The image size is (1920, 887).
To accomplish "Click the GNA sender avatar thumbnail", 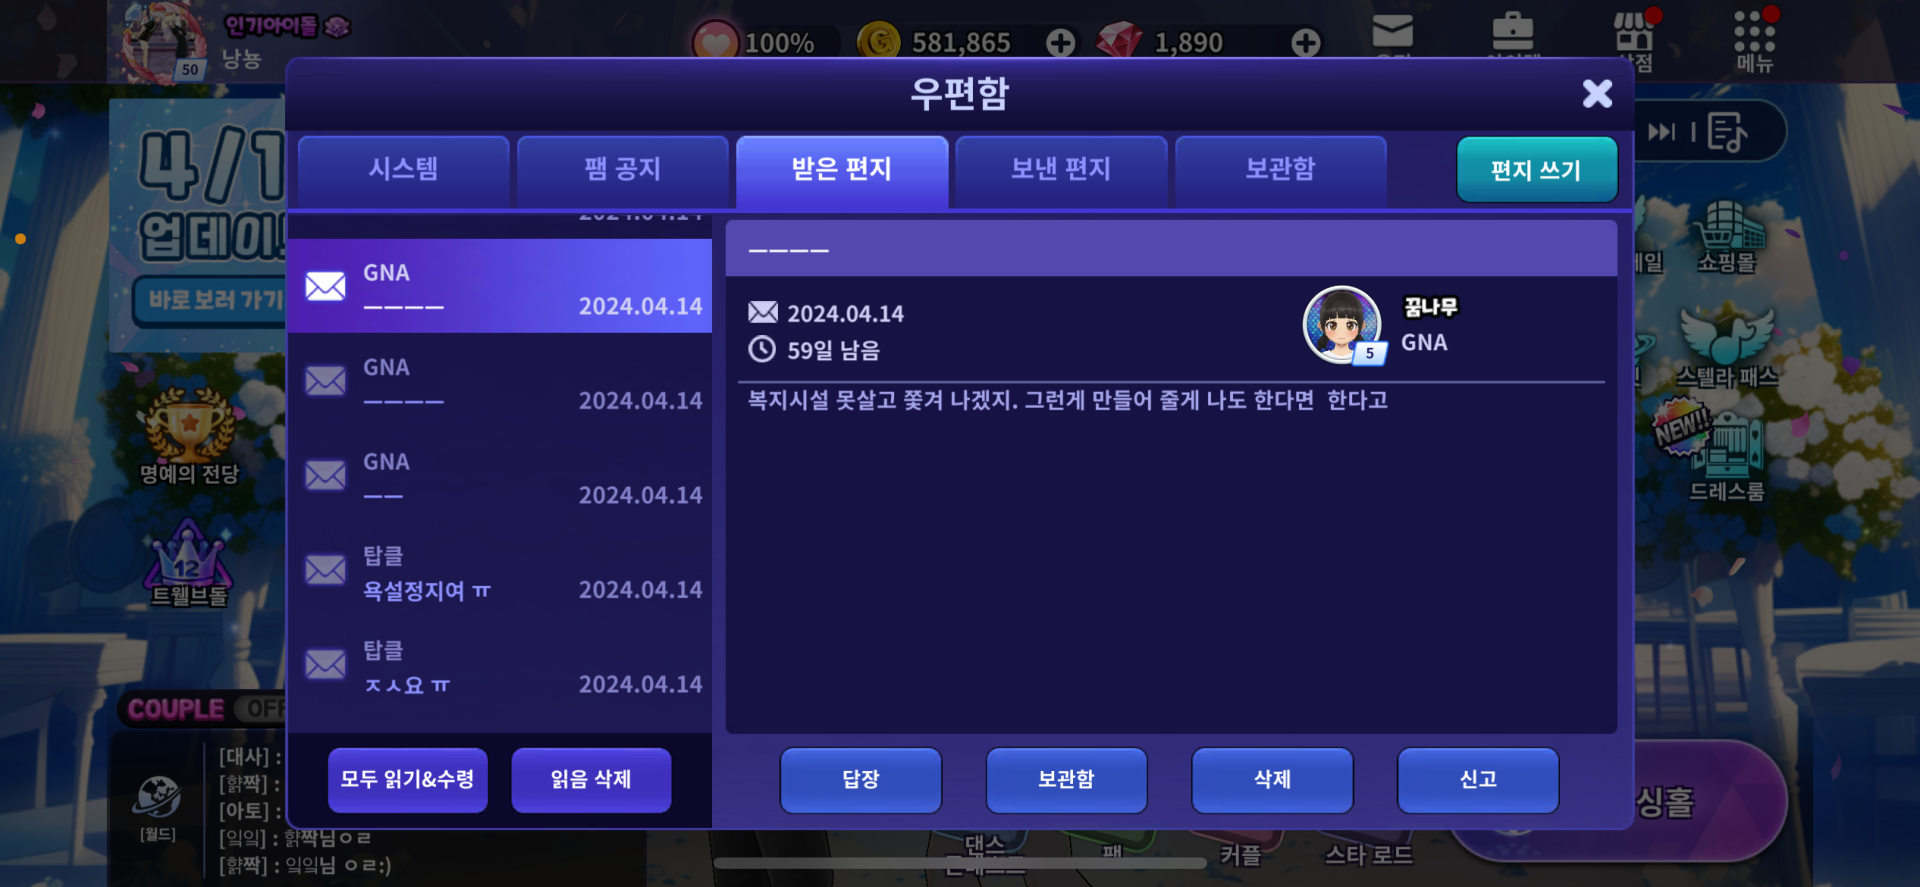I will (1343, 325).
